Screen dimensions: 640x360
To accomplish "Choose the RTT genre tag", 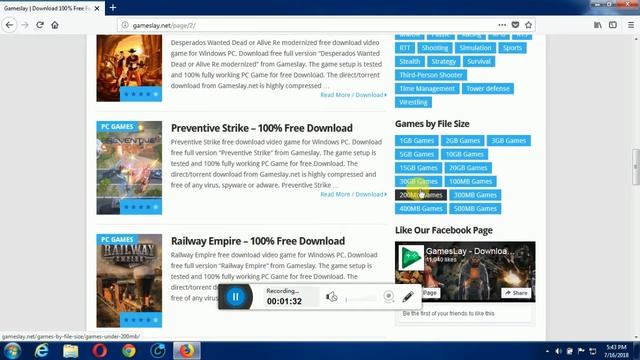I will [x=404, y=48].
